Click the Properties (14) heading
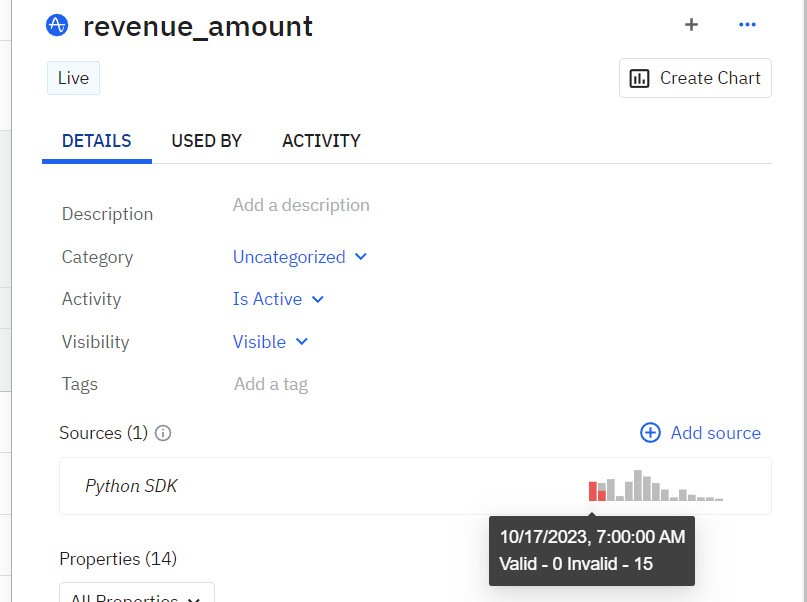 pos(118,559)
